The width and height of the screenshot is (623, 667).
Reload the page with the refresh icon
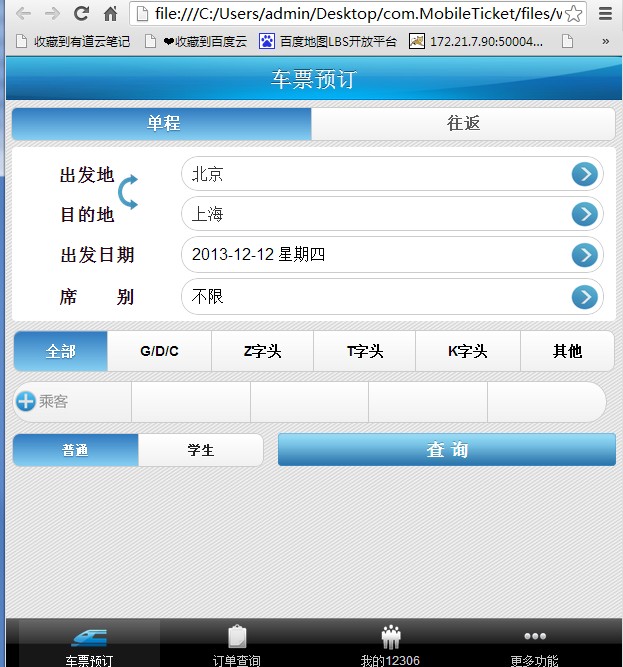coord(81,14)
